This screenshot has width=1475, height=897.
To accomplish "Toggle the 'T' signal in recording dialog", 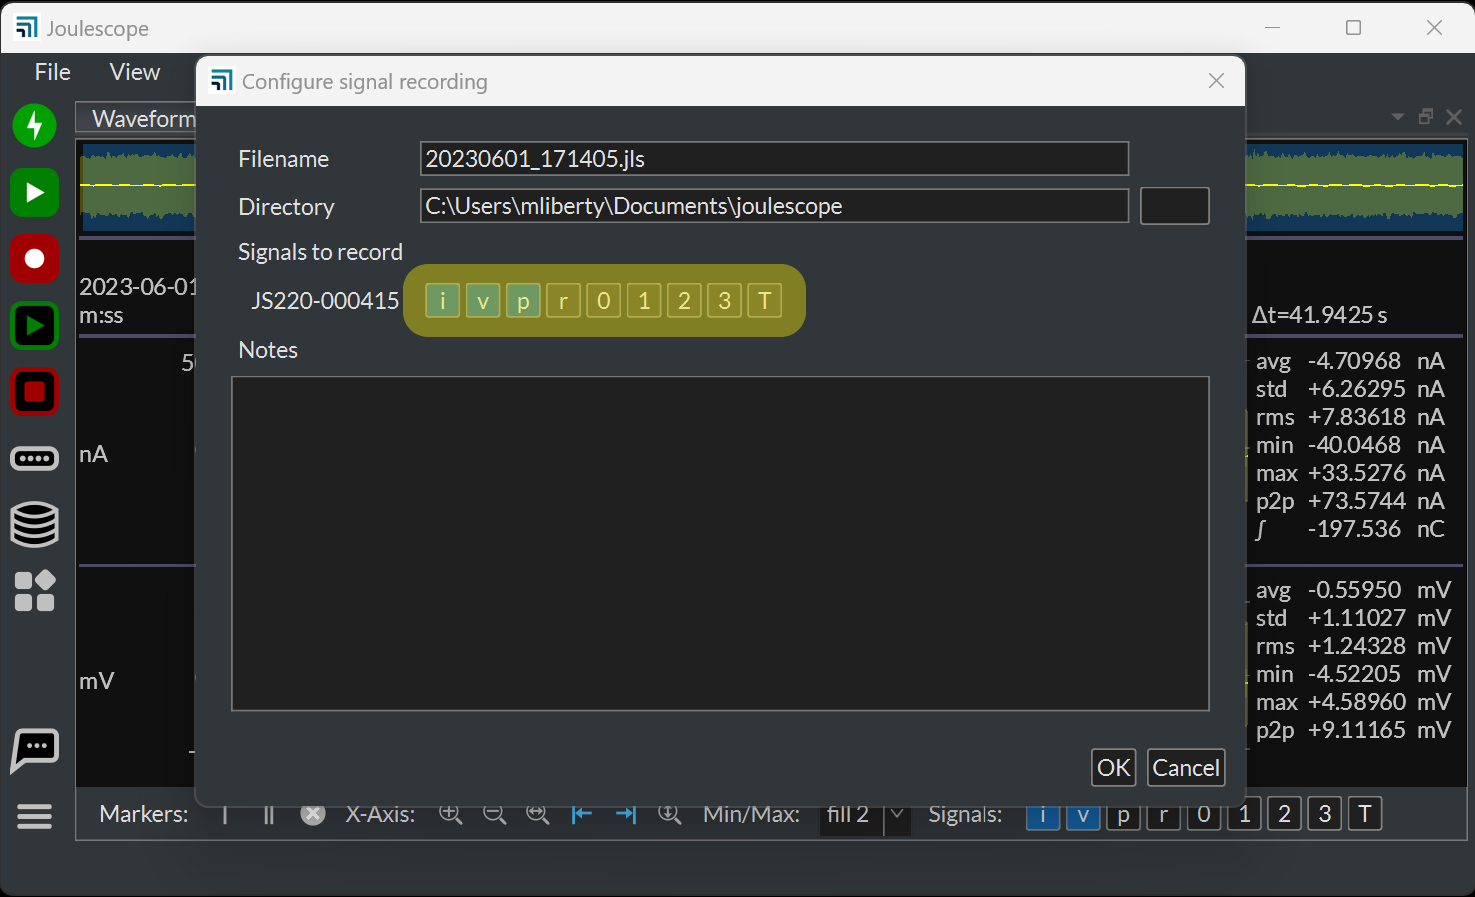I will click(765, 301).
